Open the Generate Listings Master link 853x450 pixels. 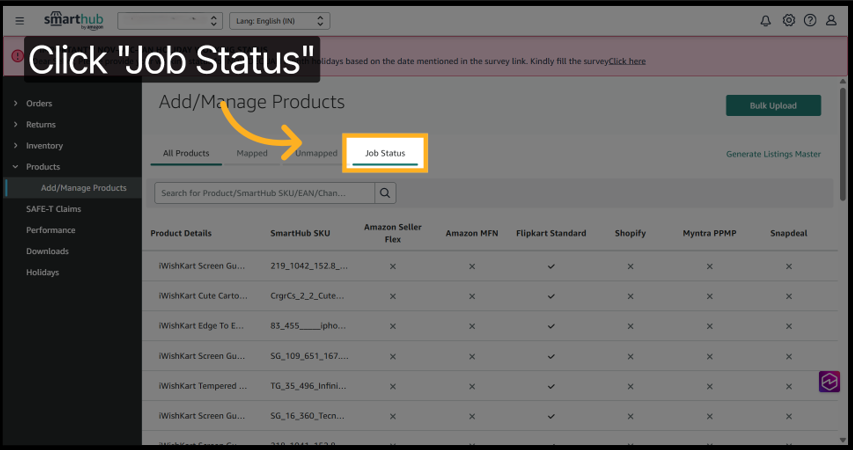click(773, 154)
